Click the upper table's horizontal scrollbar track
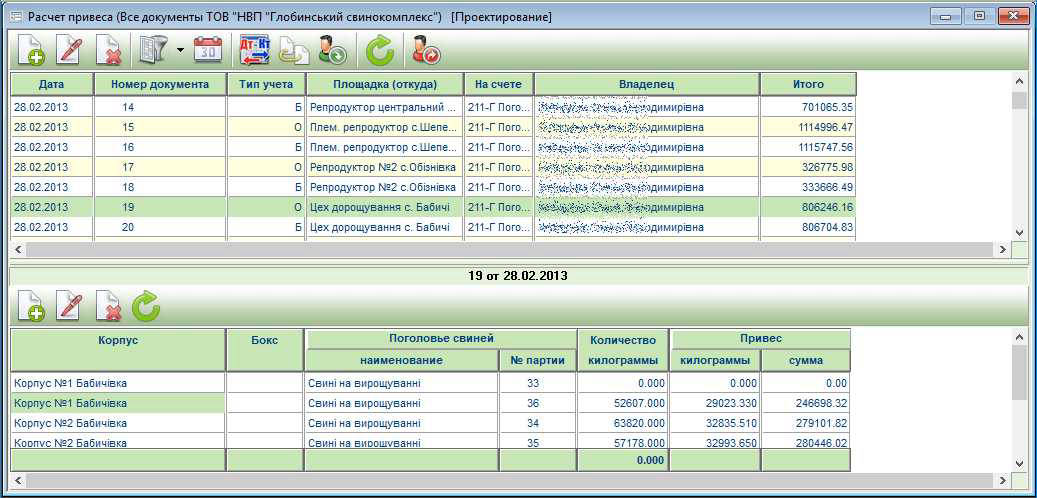This screenshot has width=1037, height=498. 500,248
